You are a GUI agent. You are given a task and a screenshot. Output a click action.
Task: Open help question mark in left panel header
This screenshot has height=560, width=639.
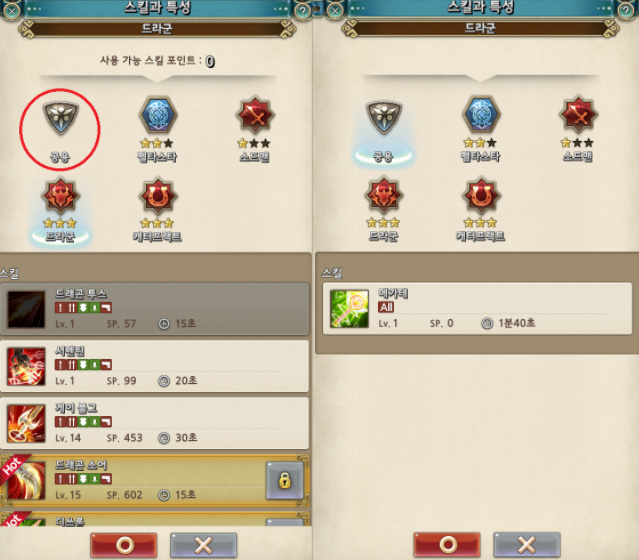click(303, 10)
